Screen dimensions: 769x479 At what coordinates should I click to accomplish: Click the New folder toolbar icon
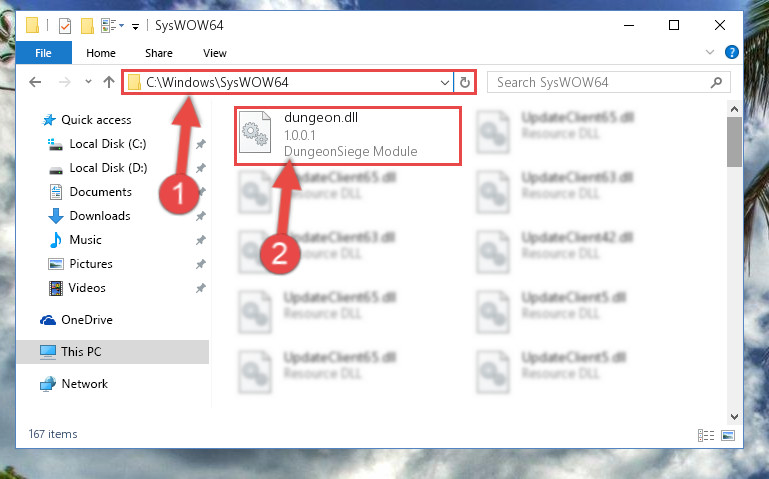tap(87, 25)
